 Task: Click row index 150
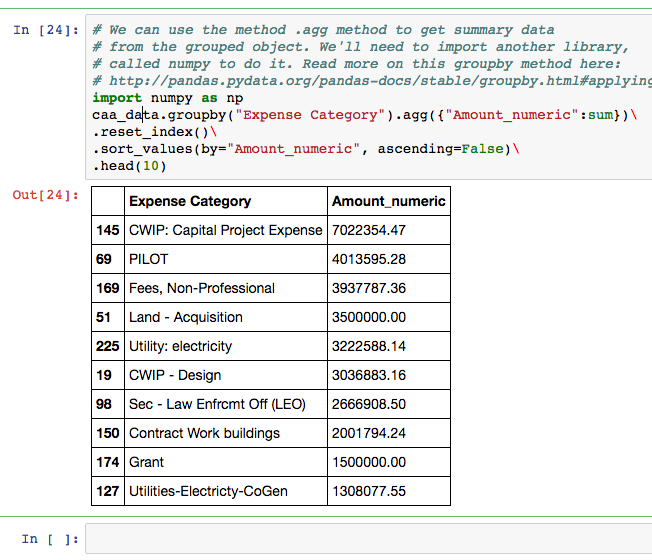(108, 433)
